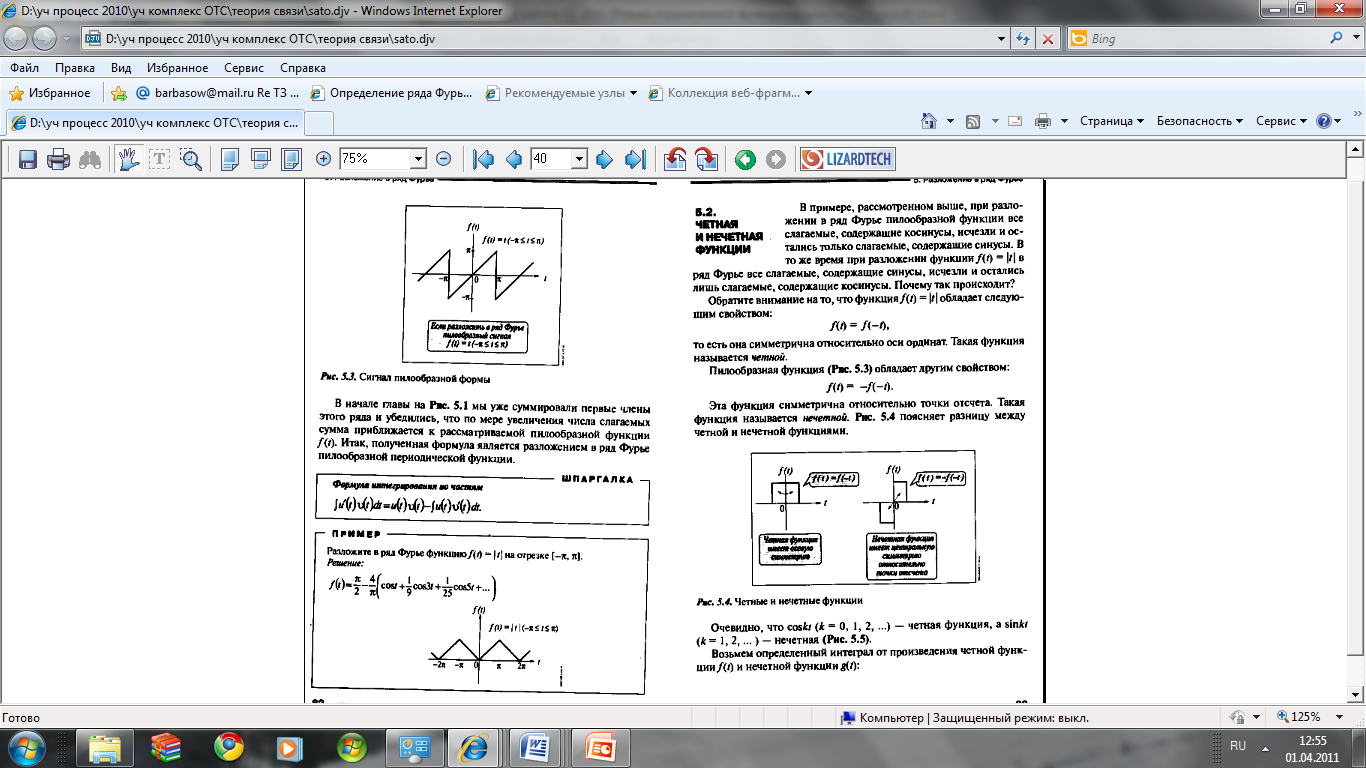Activate the text selection tool

click(159, 159)
